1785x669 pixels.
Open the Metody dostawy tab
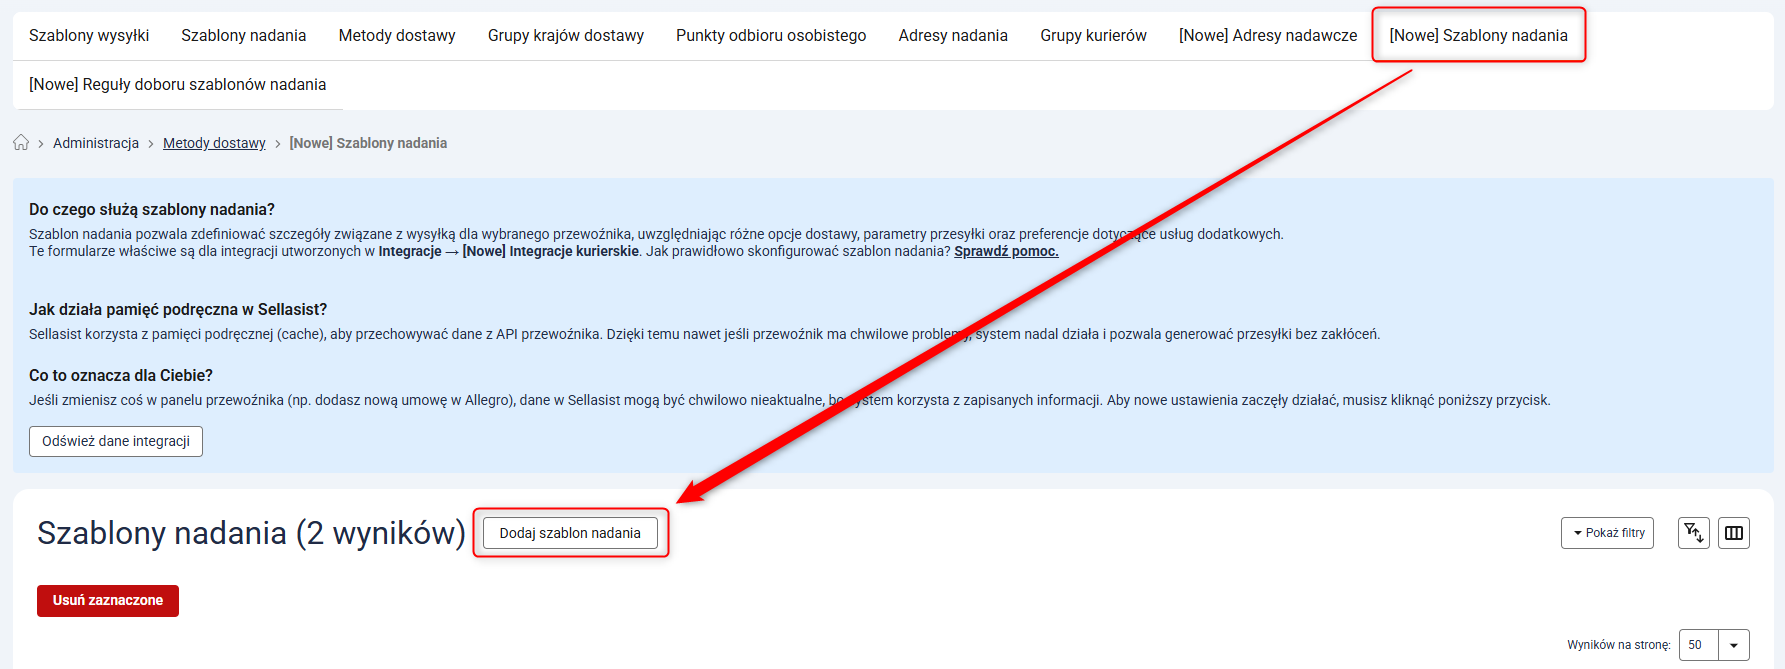(x=397, y=36)
